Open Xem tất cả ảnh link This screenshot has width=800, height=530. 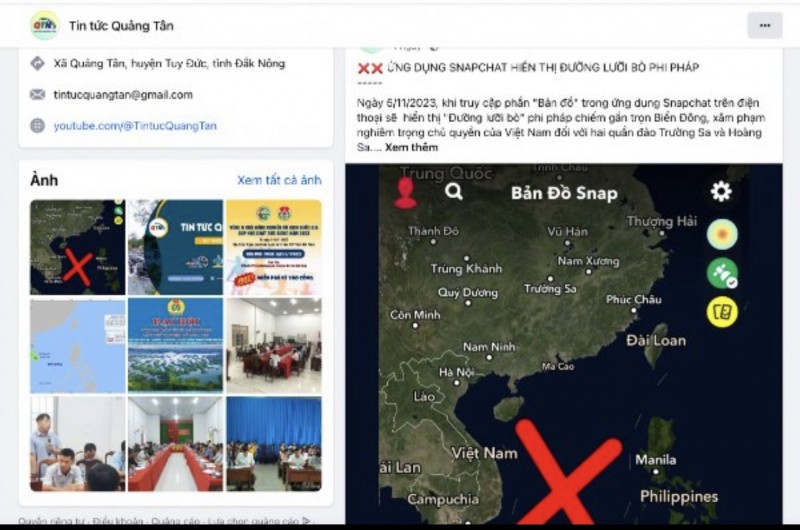coord(279,180)
